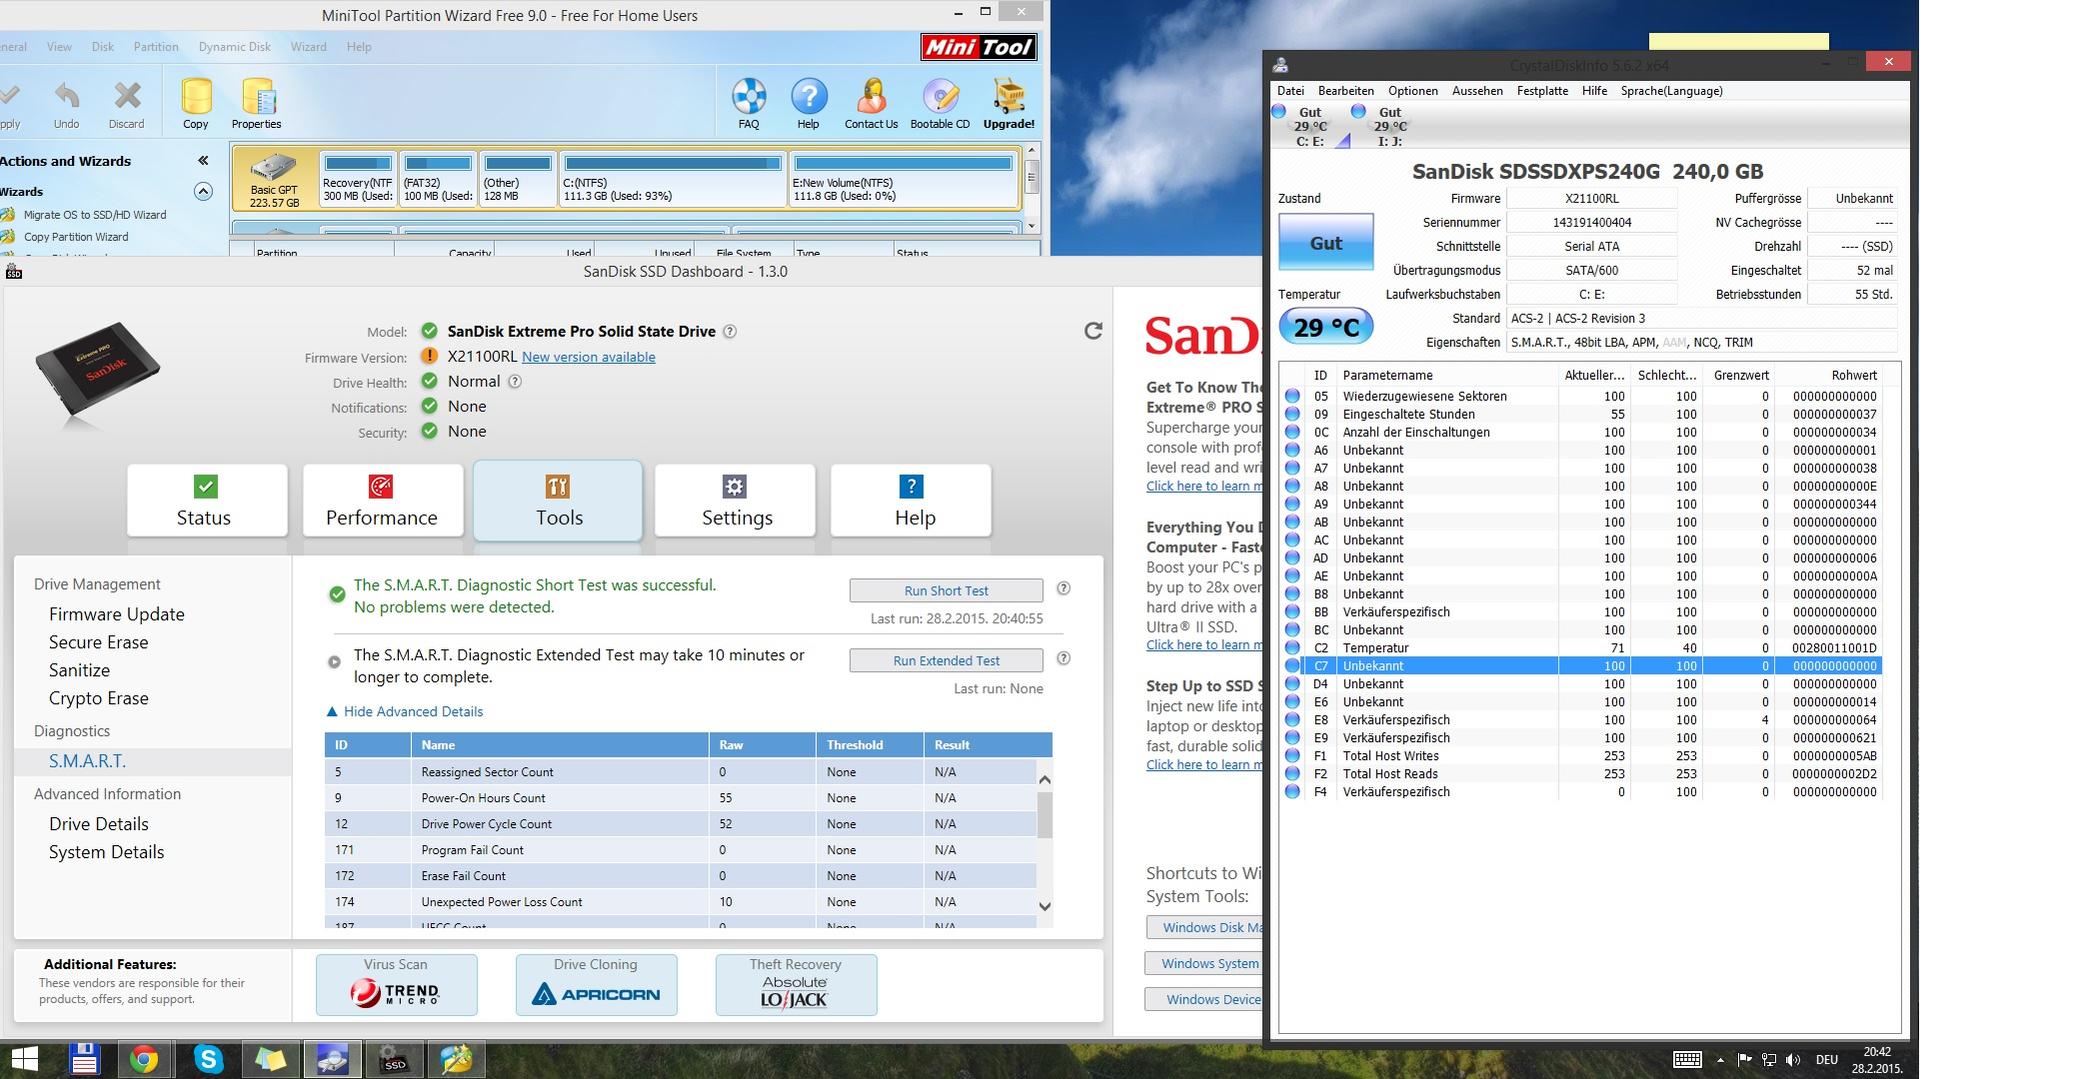Click the help icon beside Run Extended Test
The height and width of the screenshot is (1079, 2097).
click(1064, 658)
